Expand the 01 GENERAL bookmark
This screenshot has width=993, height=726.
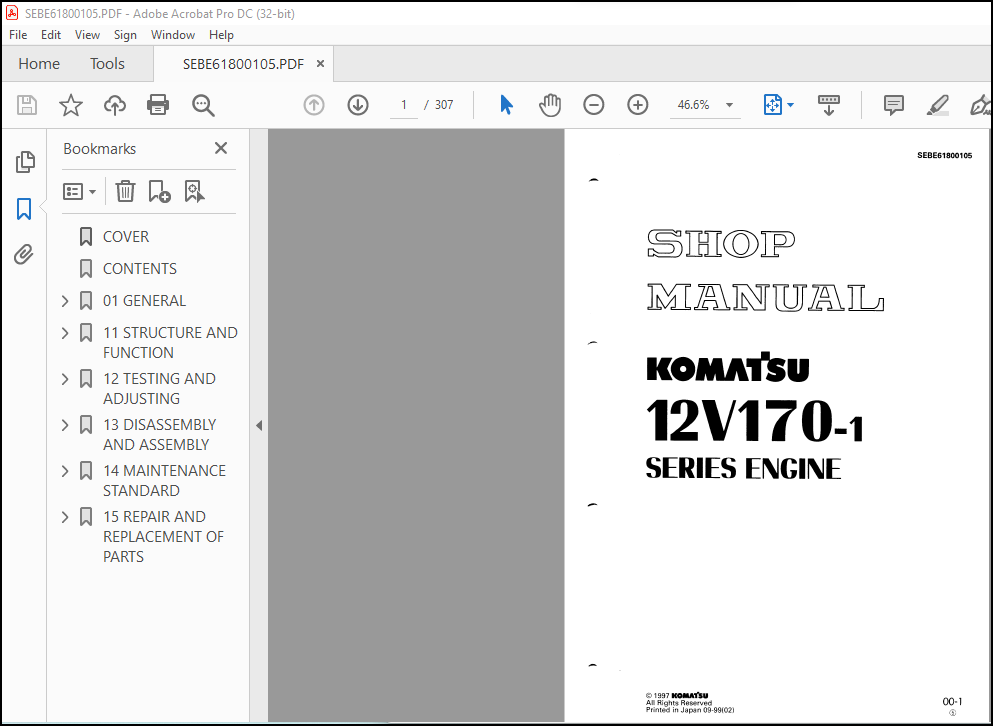[x=65, y=301]
